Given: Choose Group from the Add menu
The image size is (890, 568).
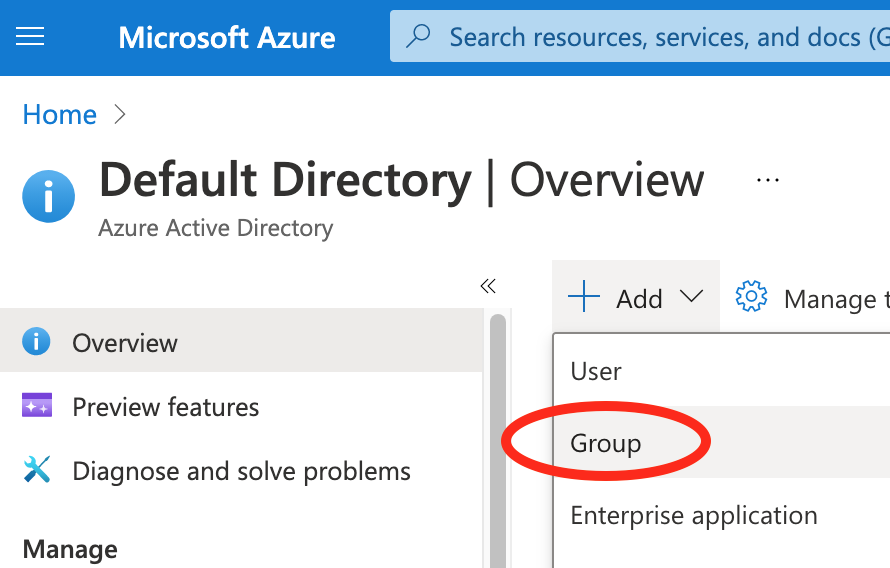Looking at the screenshot, I should pyautogui.click(x=606, y=443).
